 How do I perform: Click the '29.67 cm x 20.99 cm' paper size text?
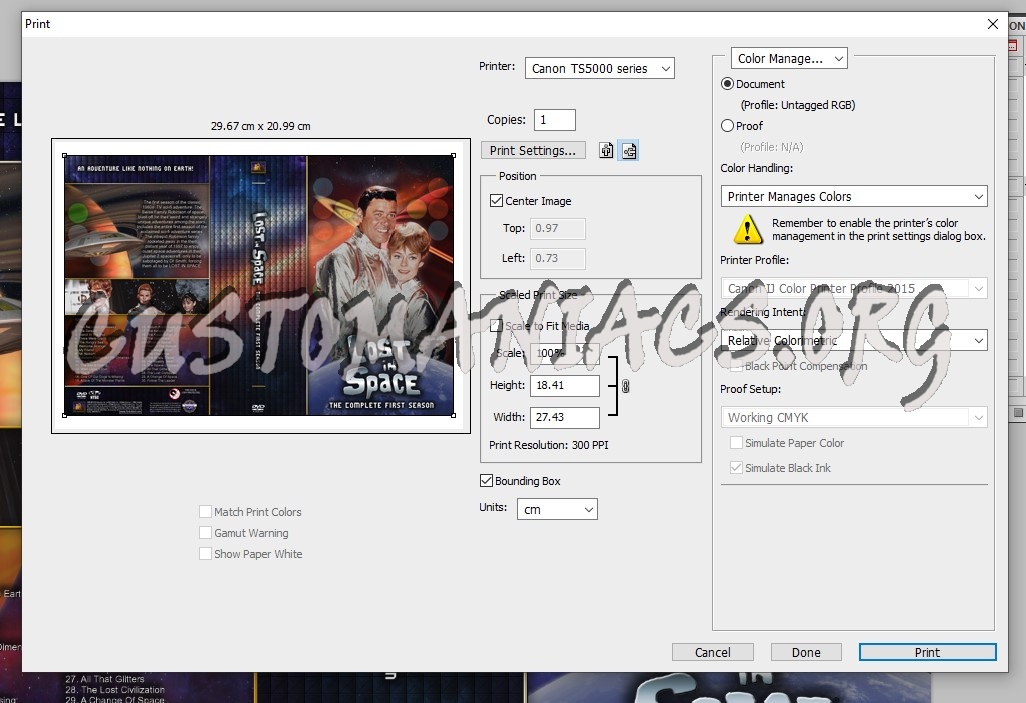(x=260, y=126)
